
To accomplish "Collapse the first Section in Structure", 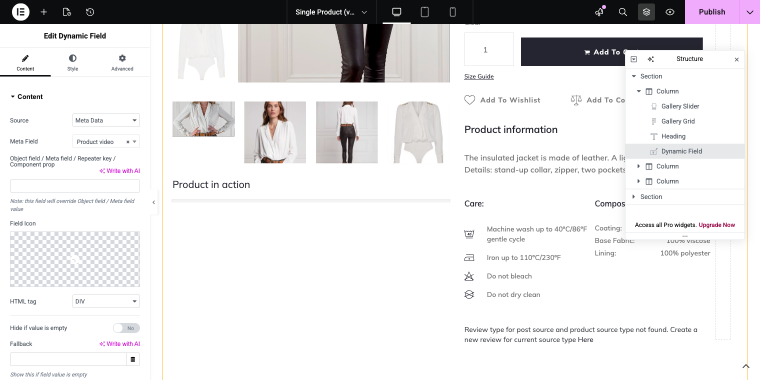I will (633, 76).
